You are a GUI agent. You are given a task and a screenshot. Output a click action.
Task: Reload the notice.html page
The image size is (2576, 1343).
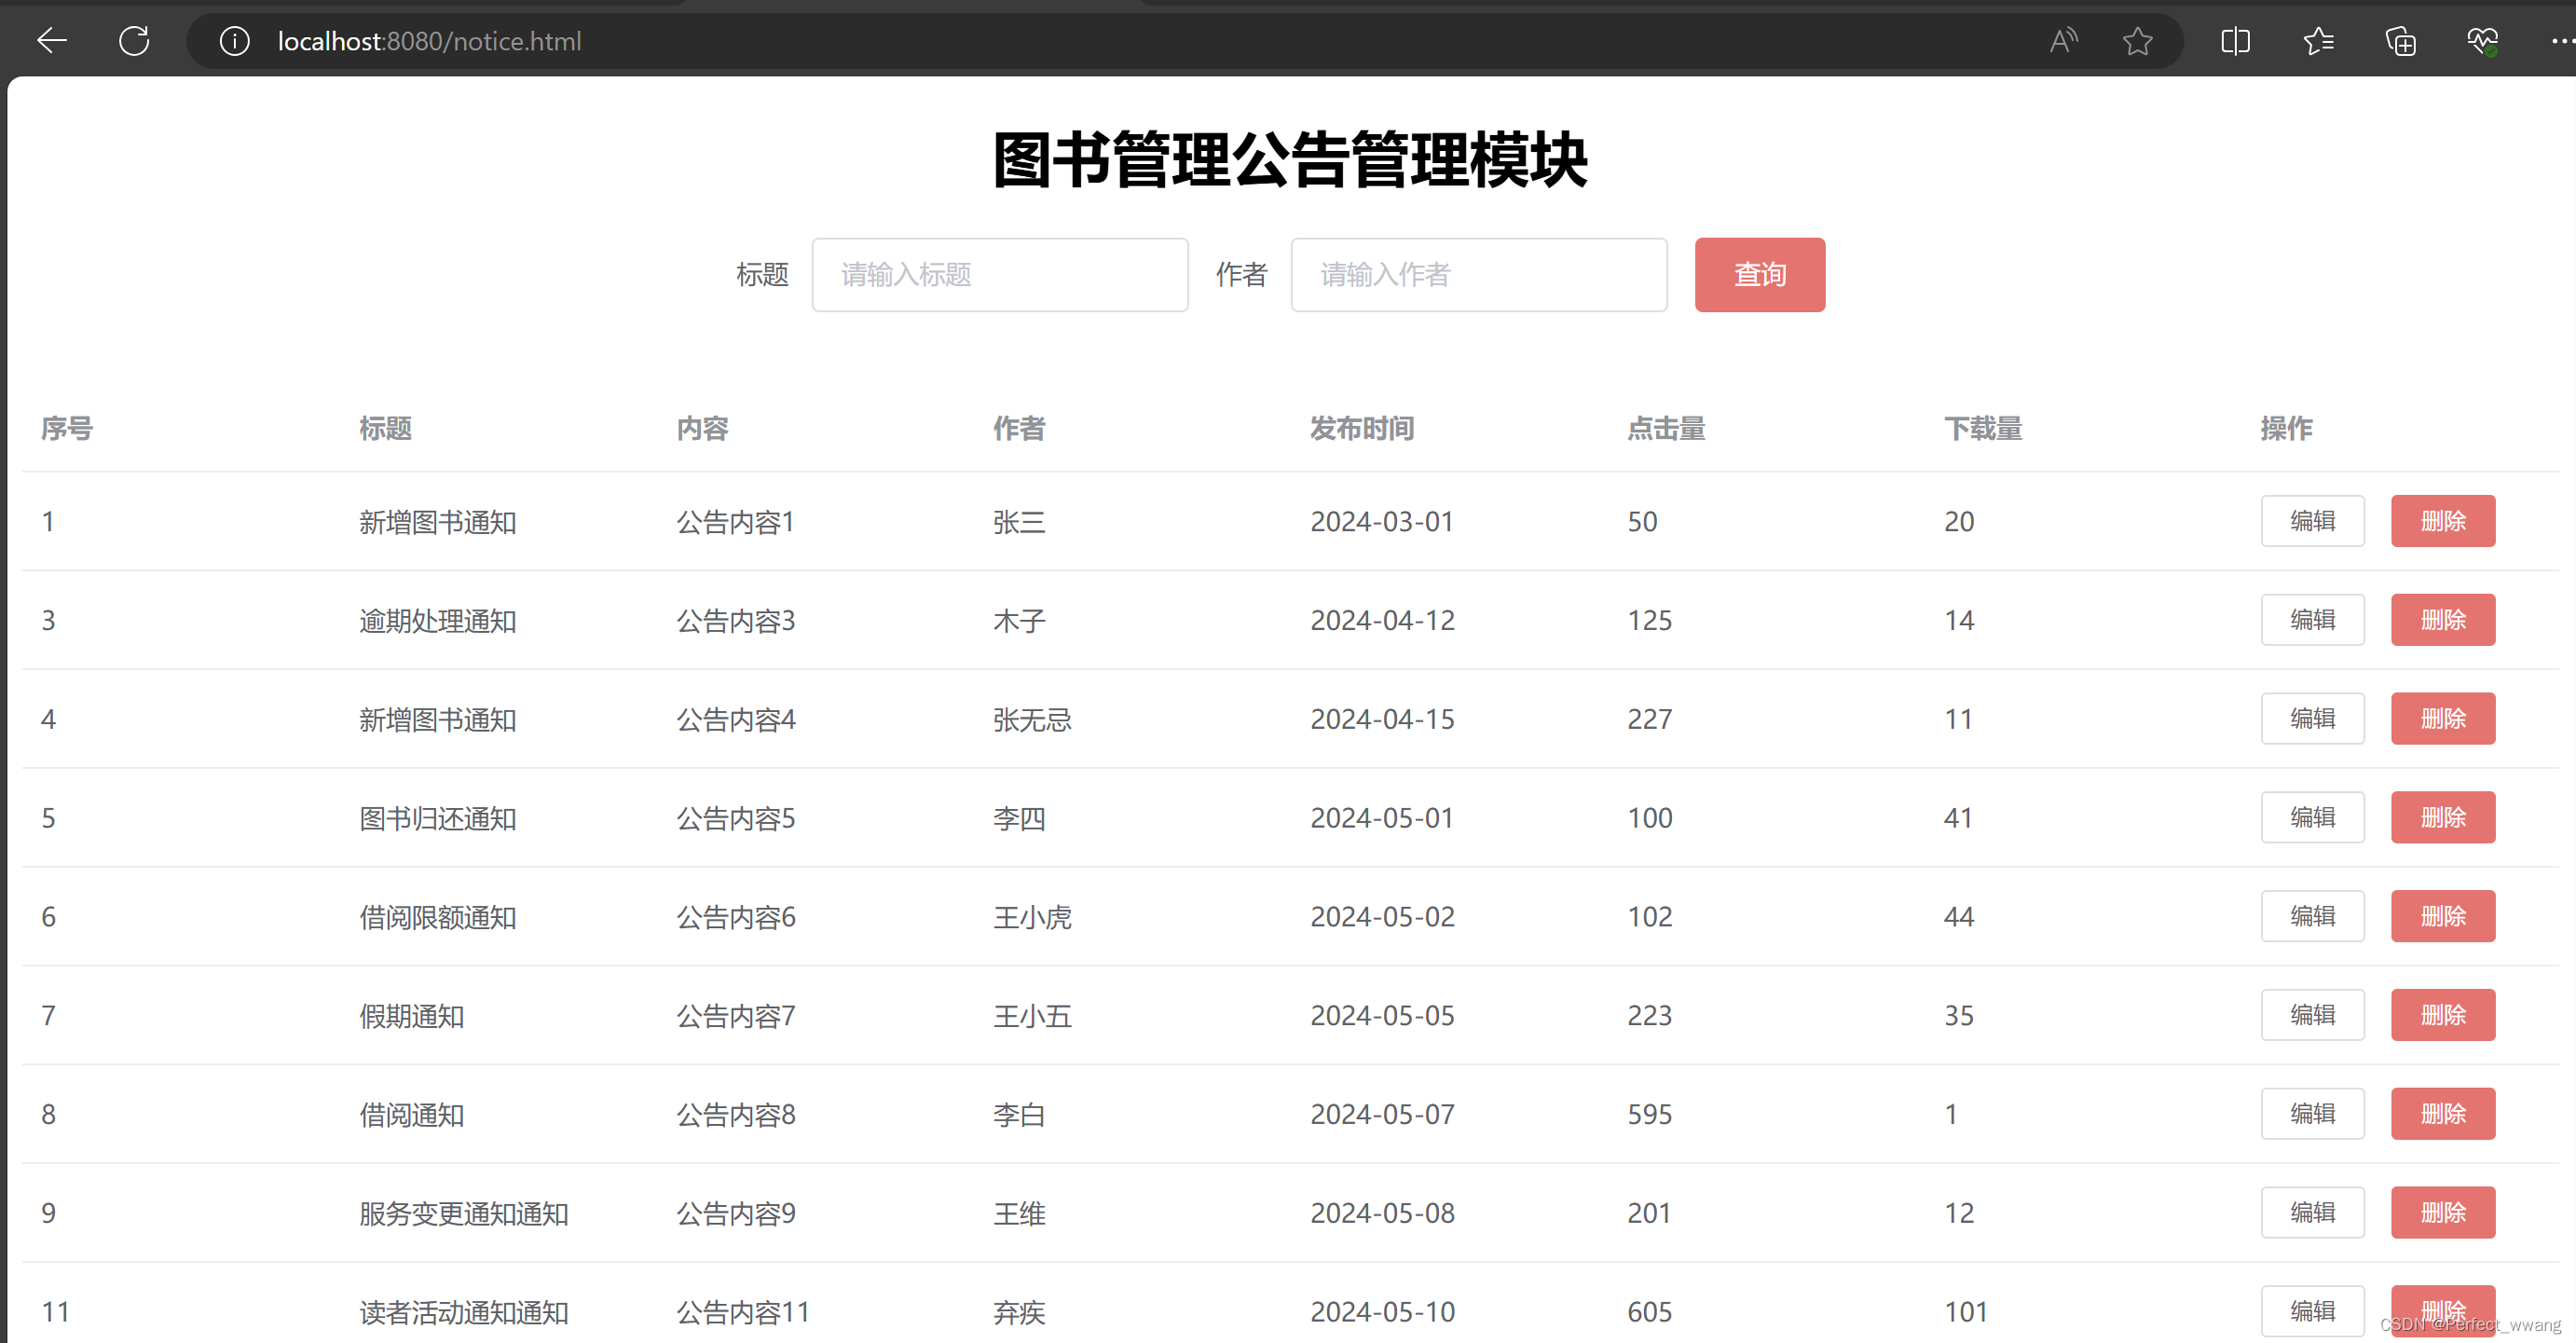[x=134, y=41]
